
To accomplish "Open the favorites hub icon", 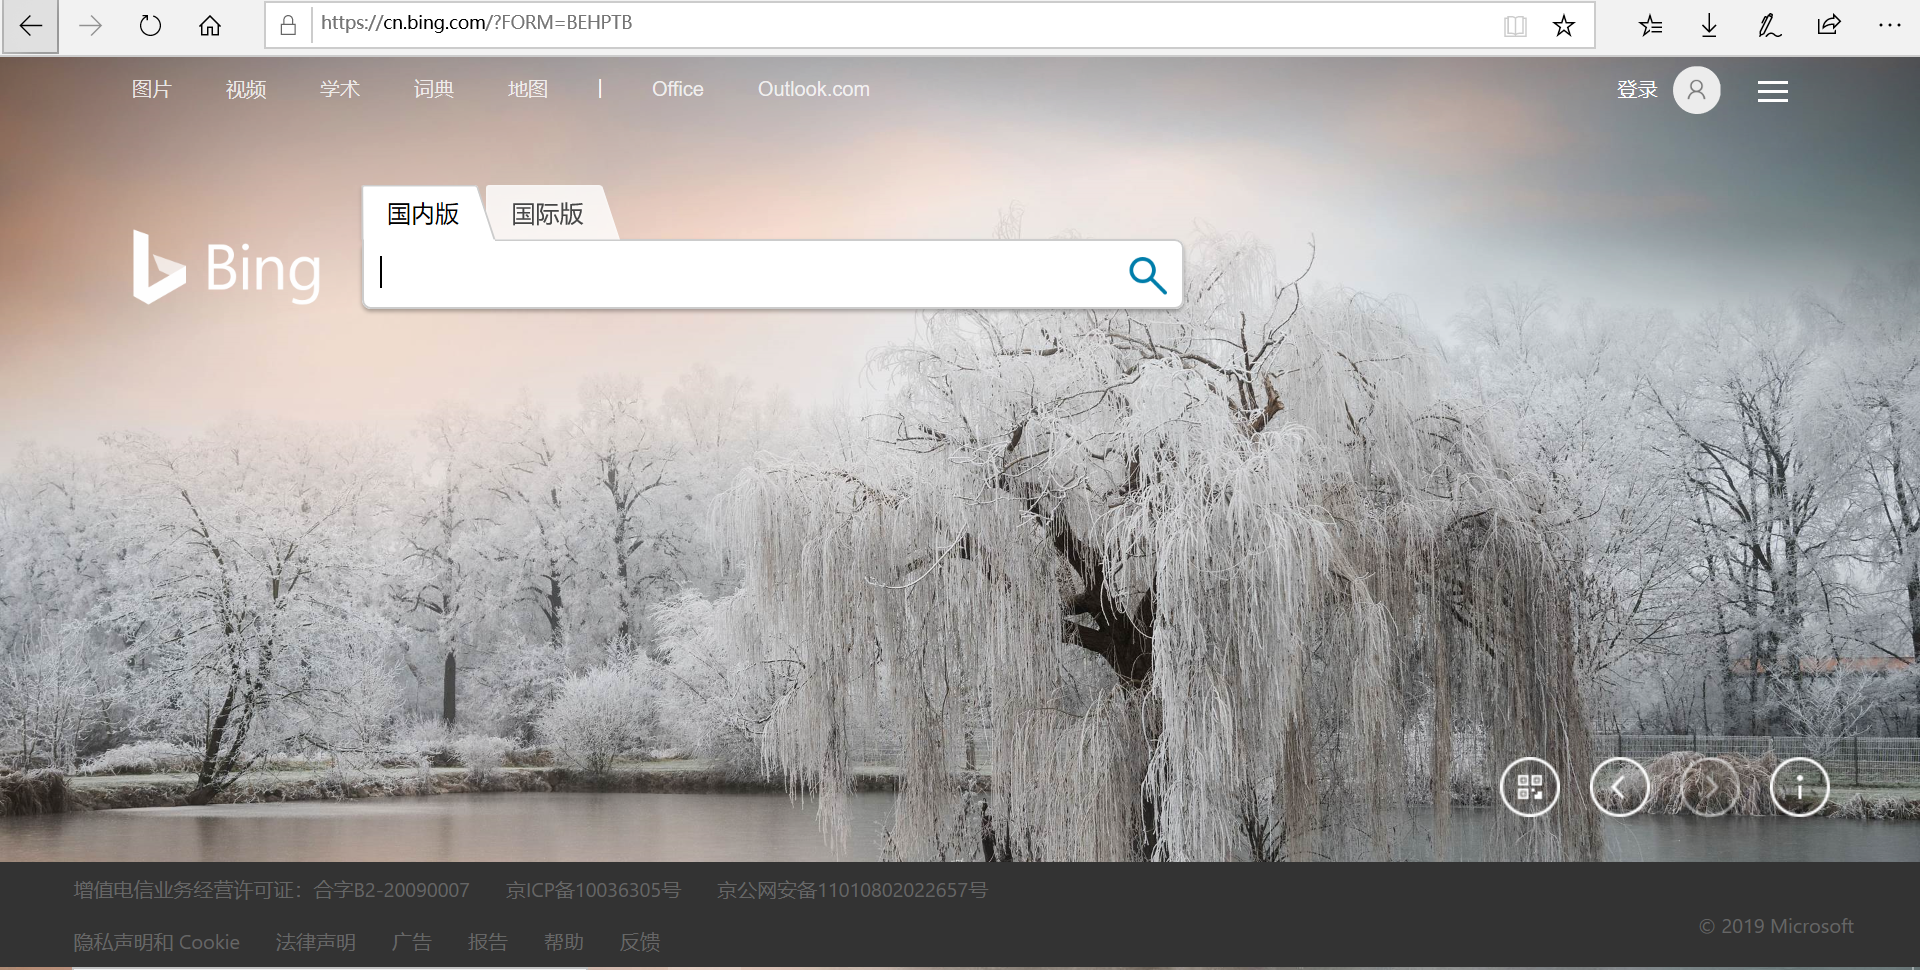I will 1650,26.
